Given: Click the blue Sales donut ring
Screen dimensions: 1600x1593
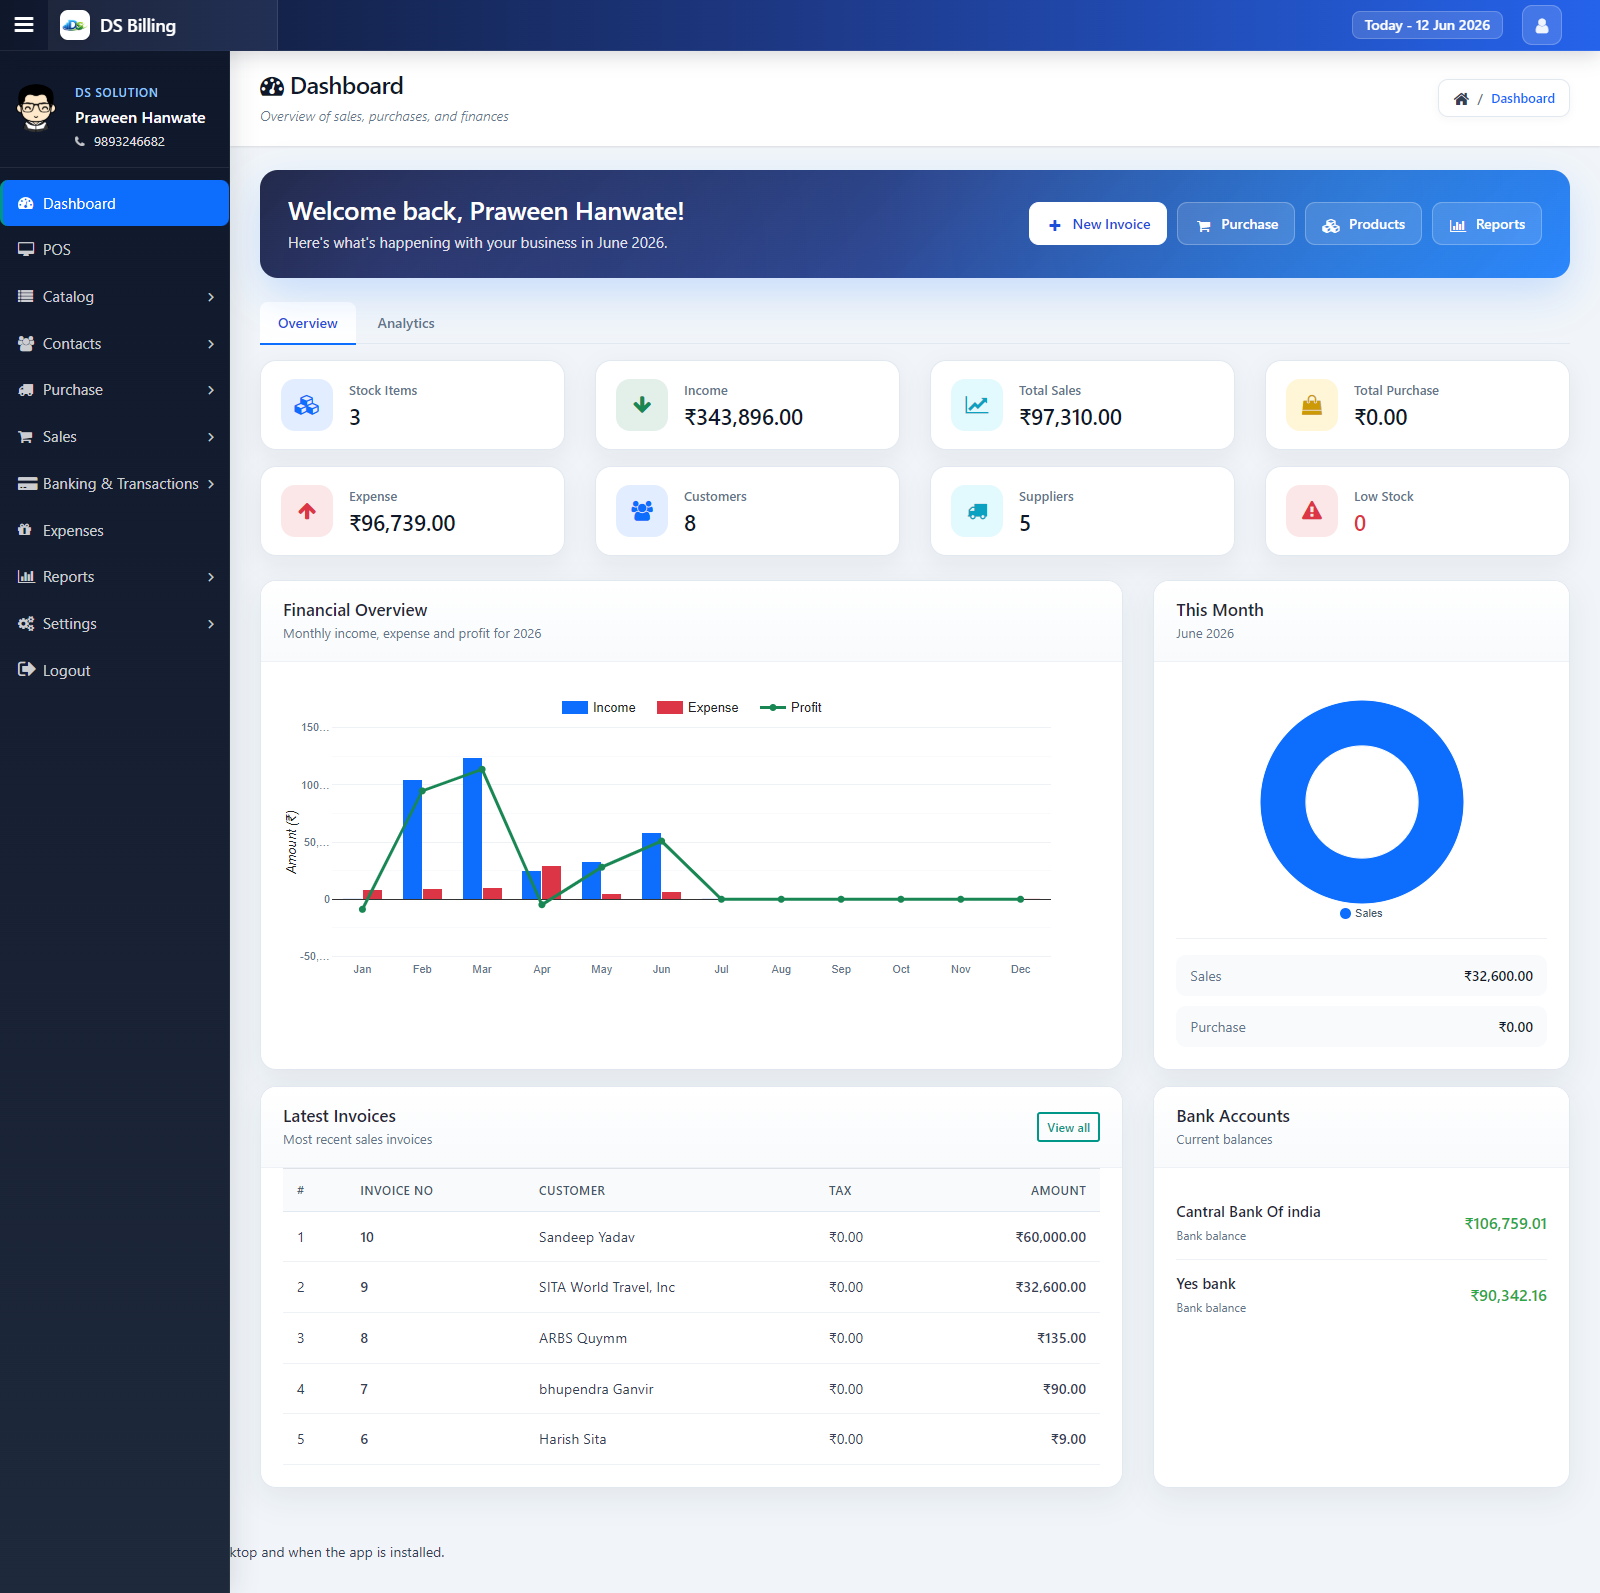Looking at the screenshot, I should (x=1284, y=802).
